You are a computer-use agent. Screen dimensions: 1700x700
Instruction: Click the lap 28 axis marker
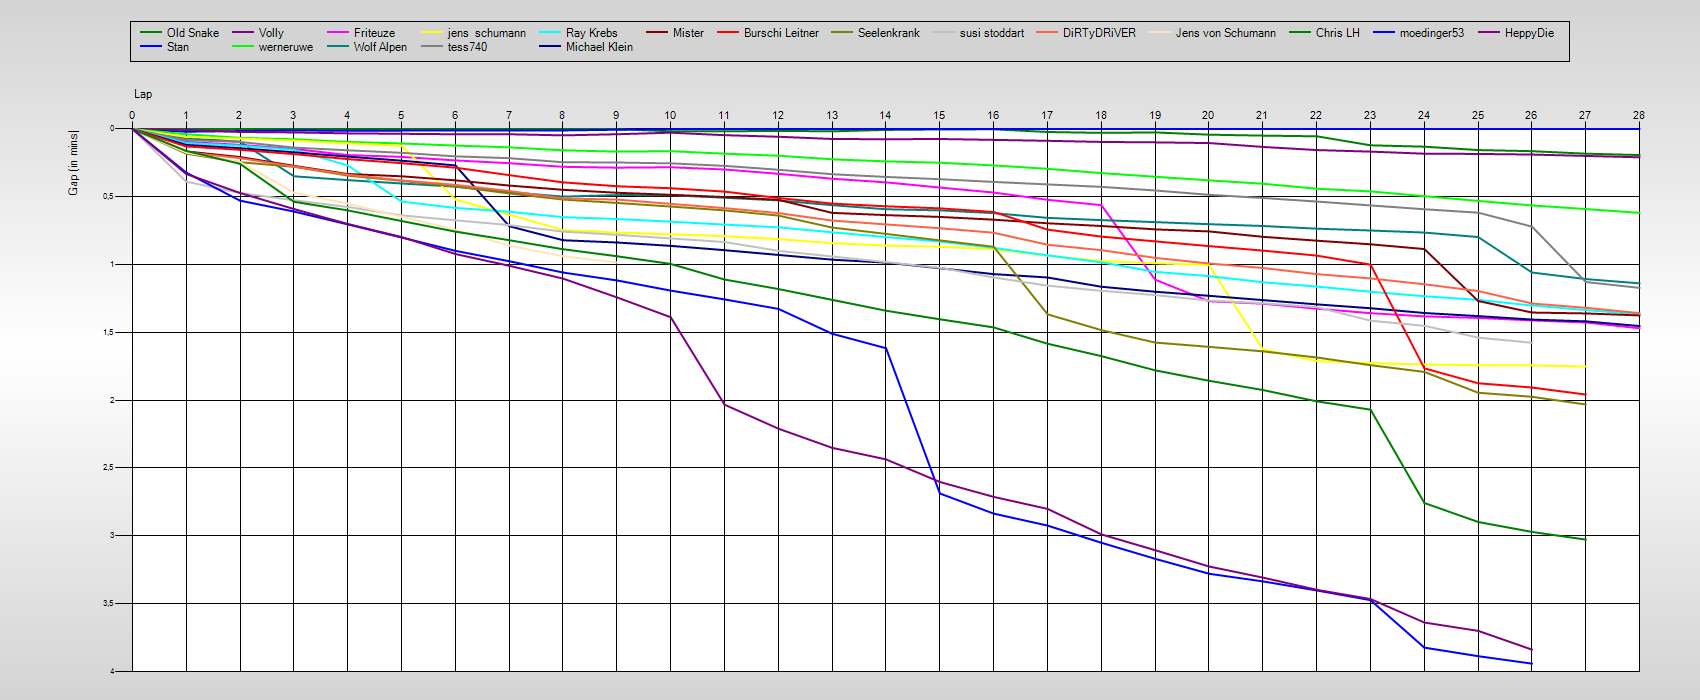1638,116
